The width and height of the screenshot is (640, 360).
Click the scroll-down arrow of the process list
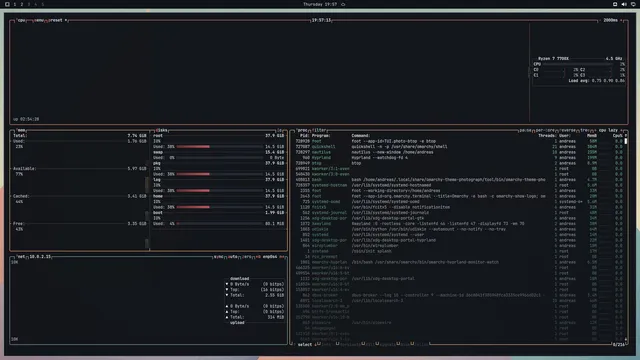pyautogui.click(x=626, y=339)
